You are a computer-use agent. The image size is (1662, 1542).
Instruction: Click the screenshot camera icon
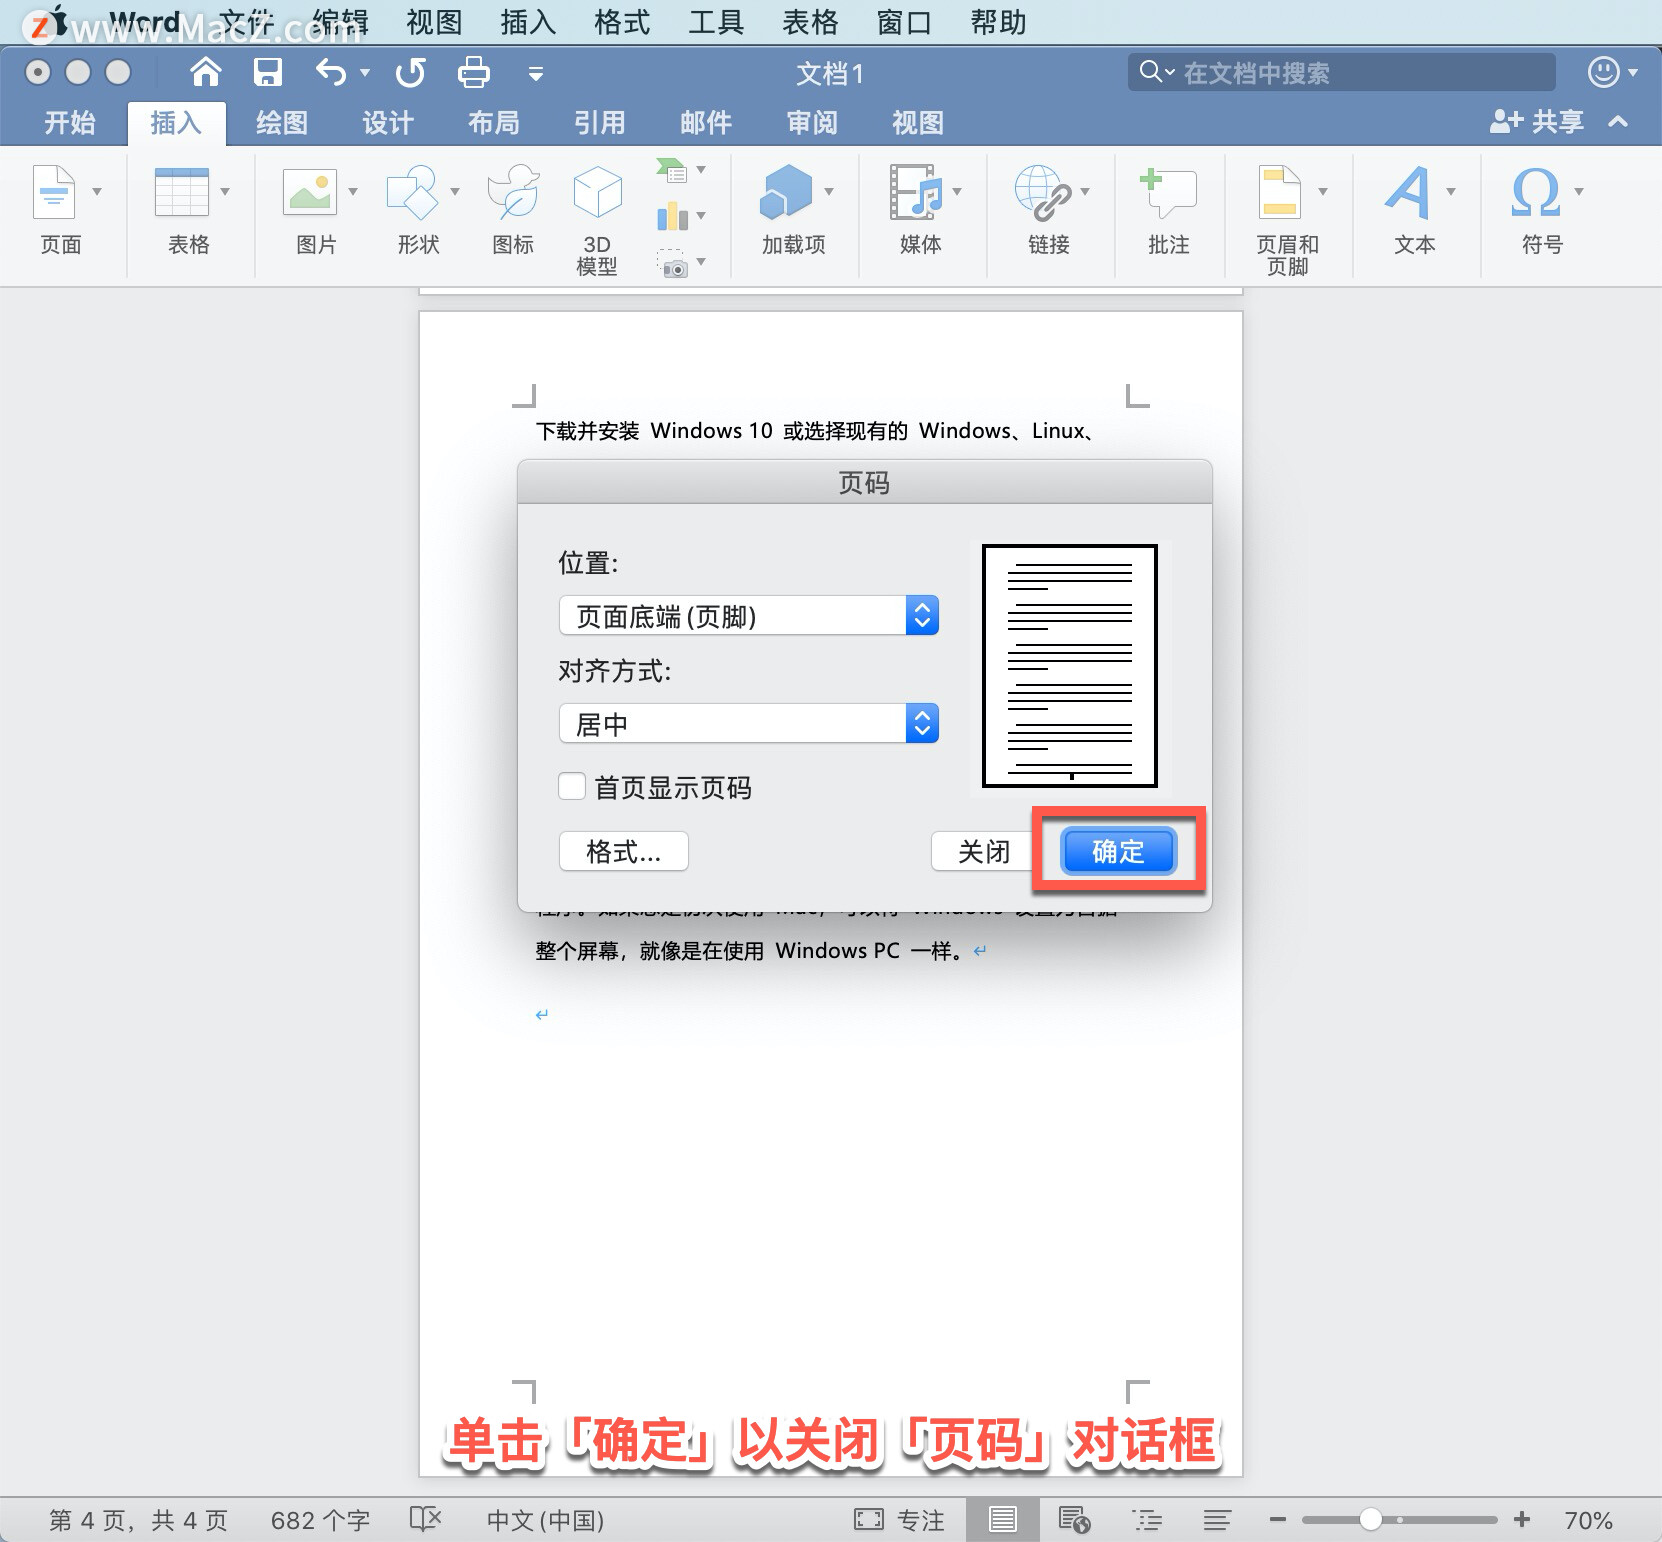click(673, 264)
